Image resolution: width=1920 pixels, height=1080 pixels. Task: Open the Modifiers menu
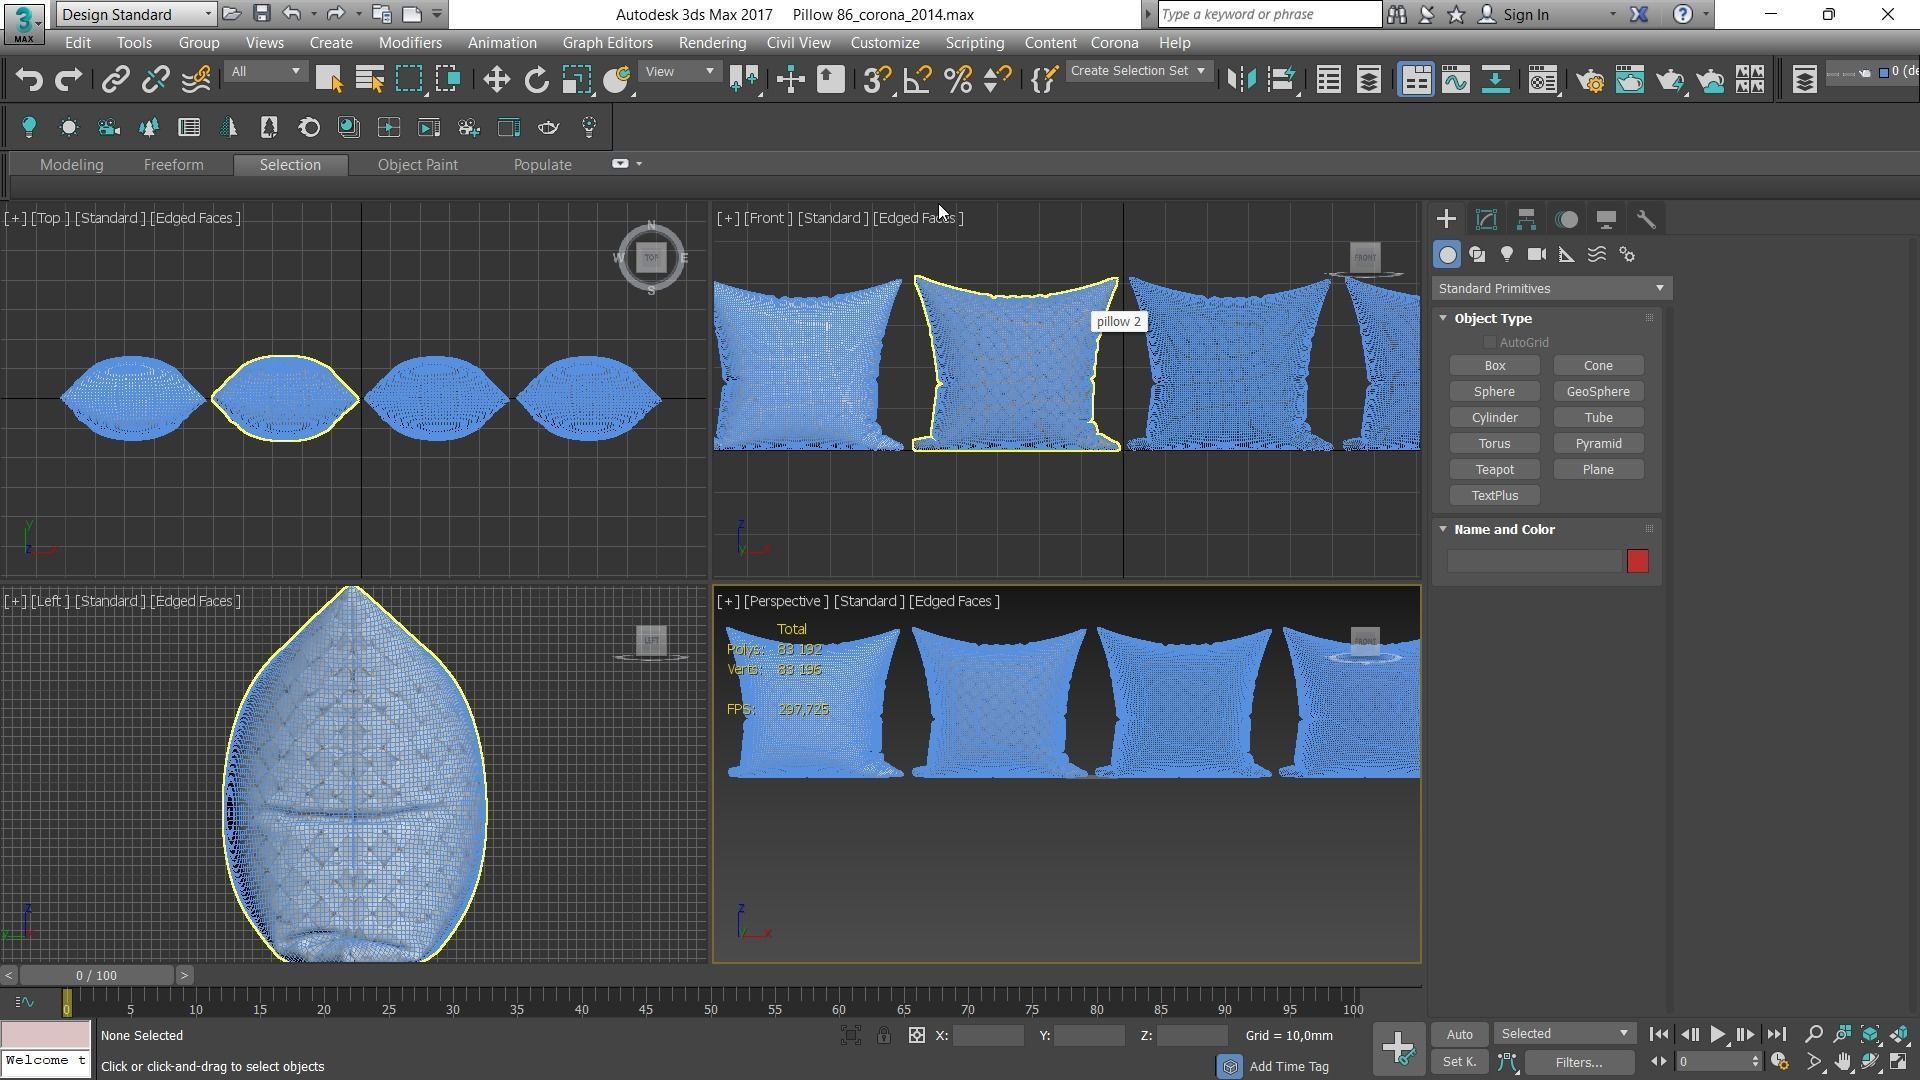click(x=410, y=43)
